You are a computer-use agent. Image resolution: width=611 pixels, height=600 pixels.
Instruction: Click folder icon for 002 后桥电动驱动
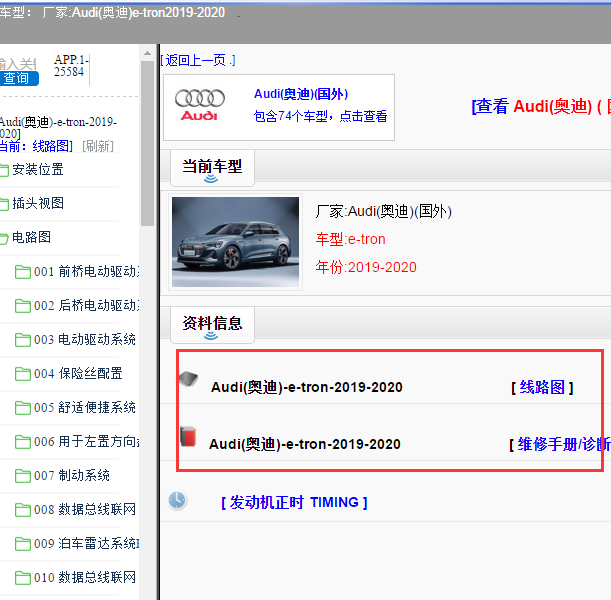(x=23, y=306)
